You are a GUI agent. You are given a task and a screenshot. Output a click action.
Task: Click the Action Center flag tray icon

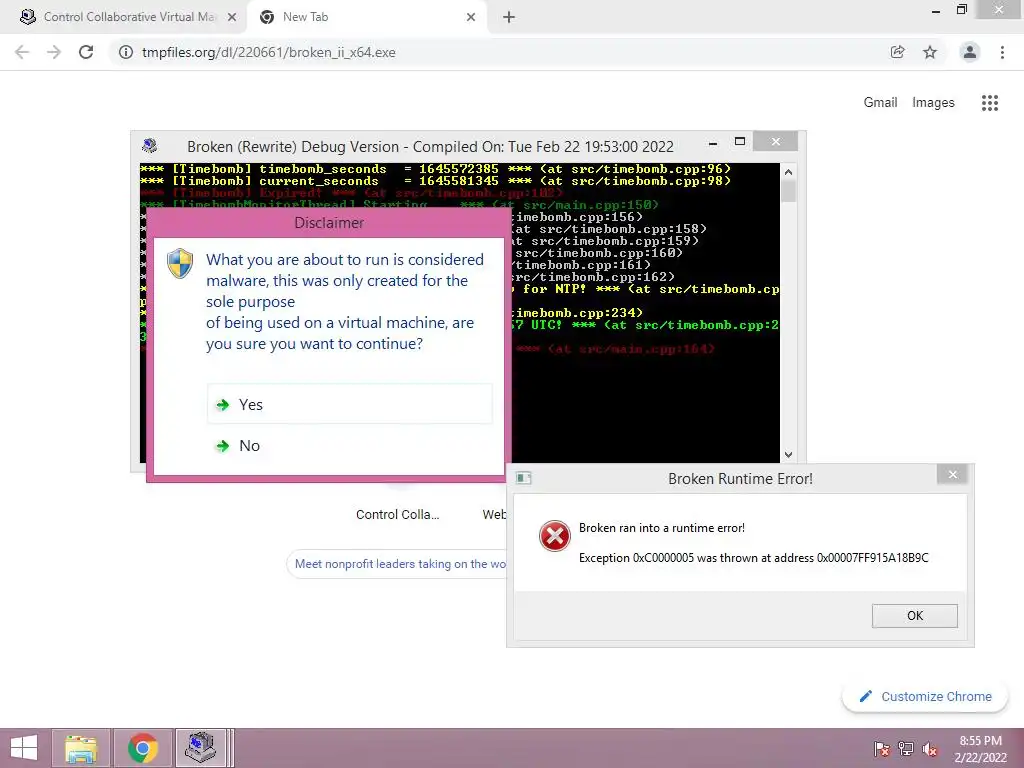(882, 749)
